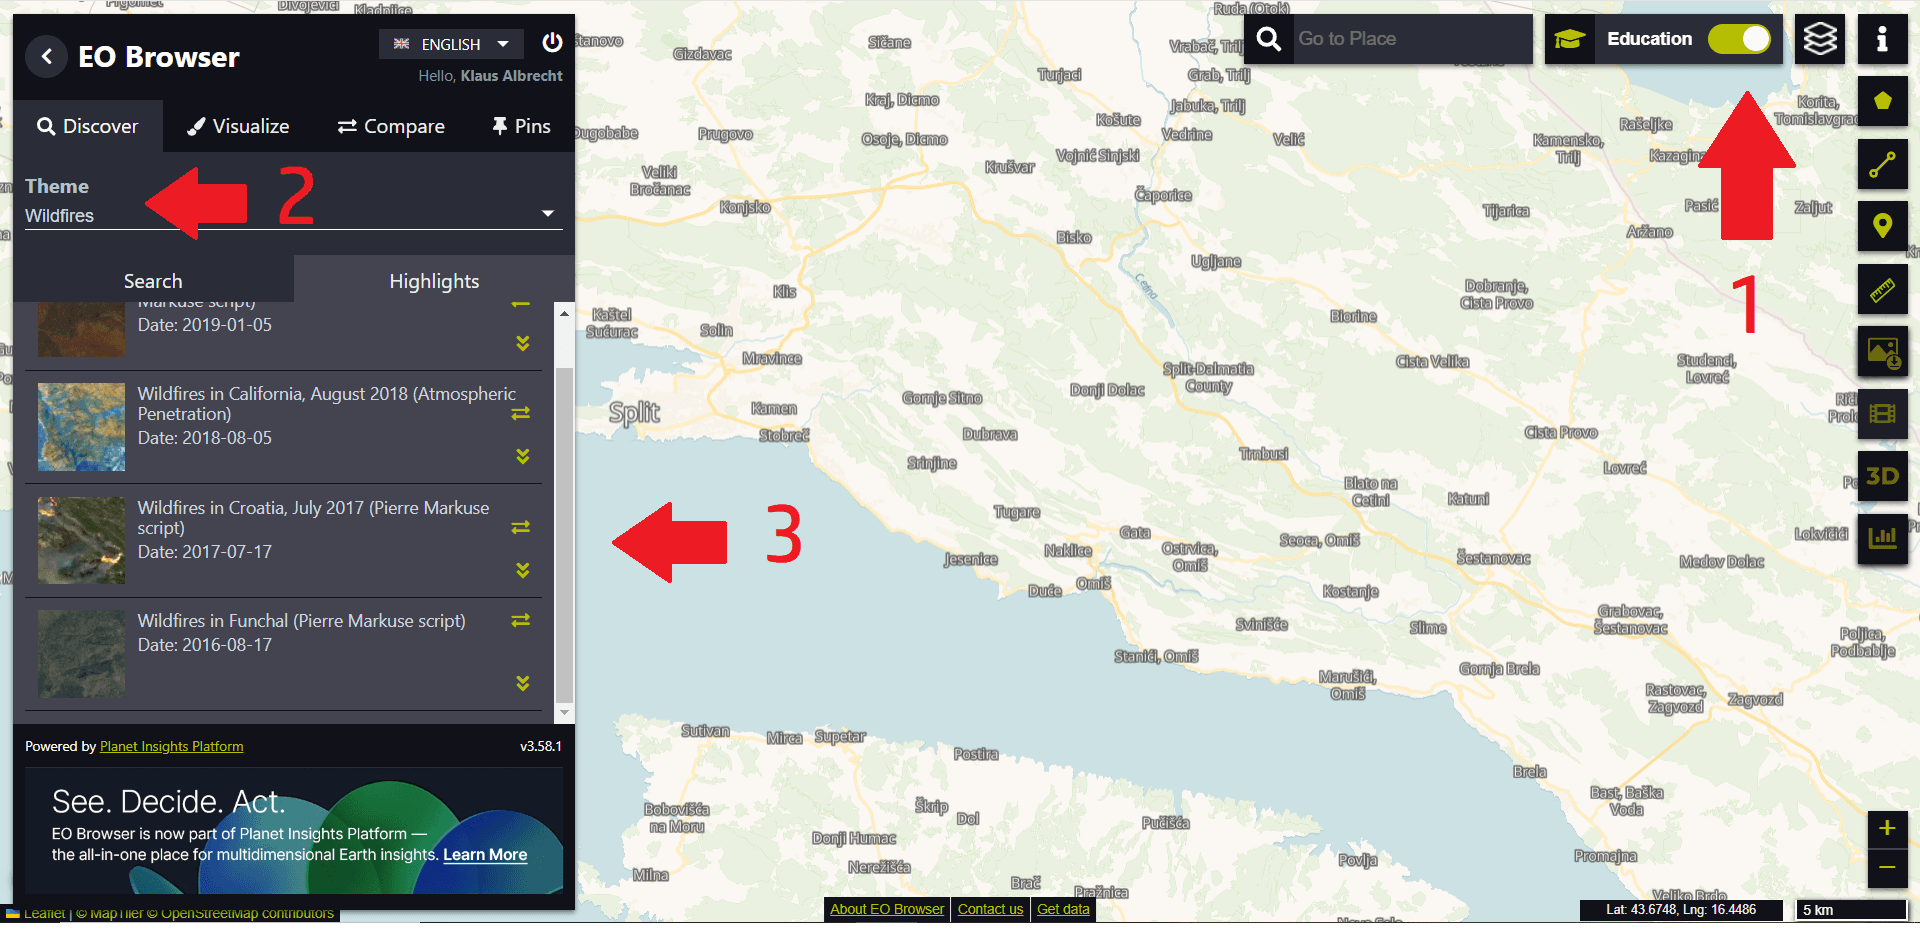Viewport: 1920px width, 935px height.
Task: Zoom in the map with plus button
Action: 1886,828
